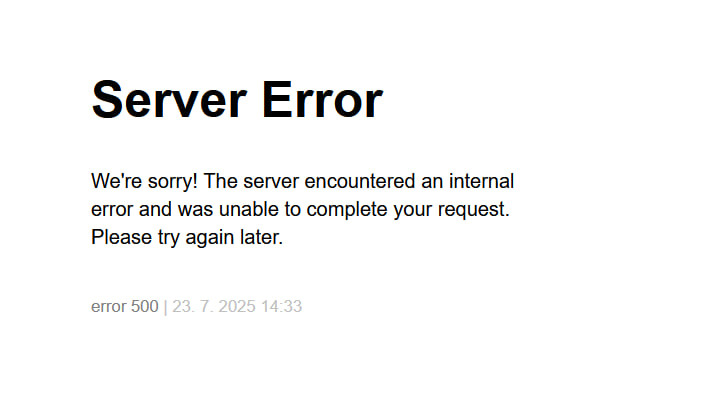Click the word "The" after "We're sorry!"
The height and width of the screenshot is (408, 714).
[x=220, y=181]
